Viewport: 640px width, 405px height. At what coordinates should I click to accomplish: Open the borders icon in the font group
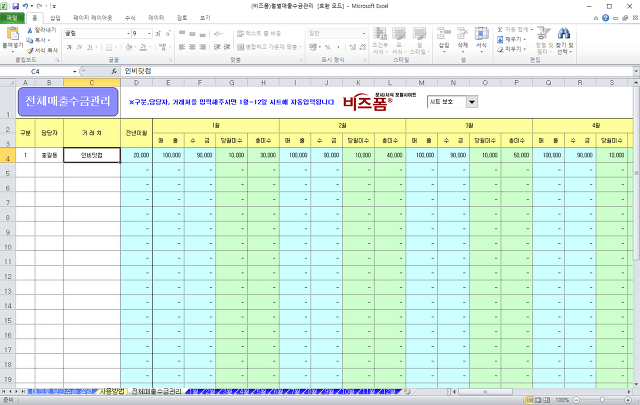click(x=109, y=47)
